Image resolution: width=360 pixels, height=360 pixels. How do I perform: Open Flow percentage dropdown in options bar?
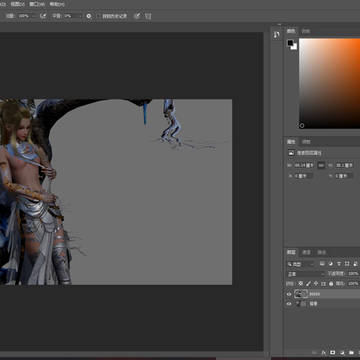27,16
